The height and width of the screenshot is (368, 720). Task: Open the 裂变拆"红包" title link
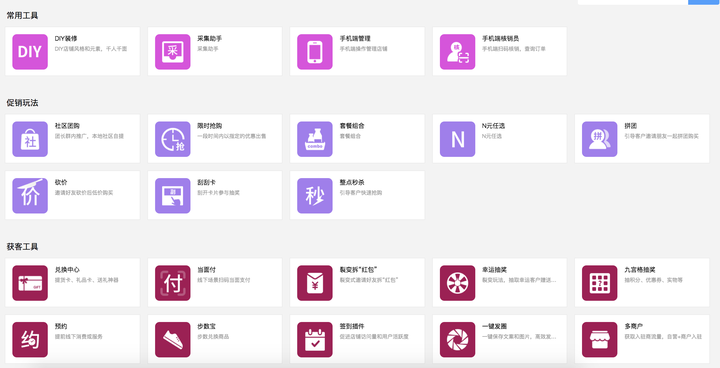click(358, 270)
